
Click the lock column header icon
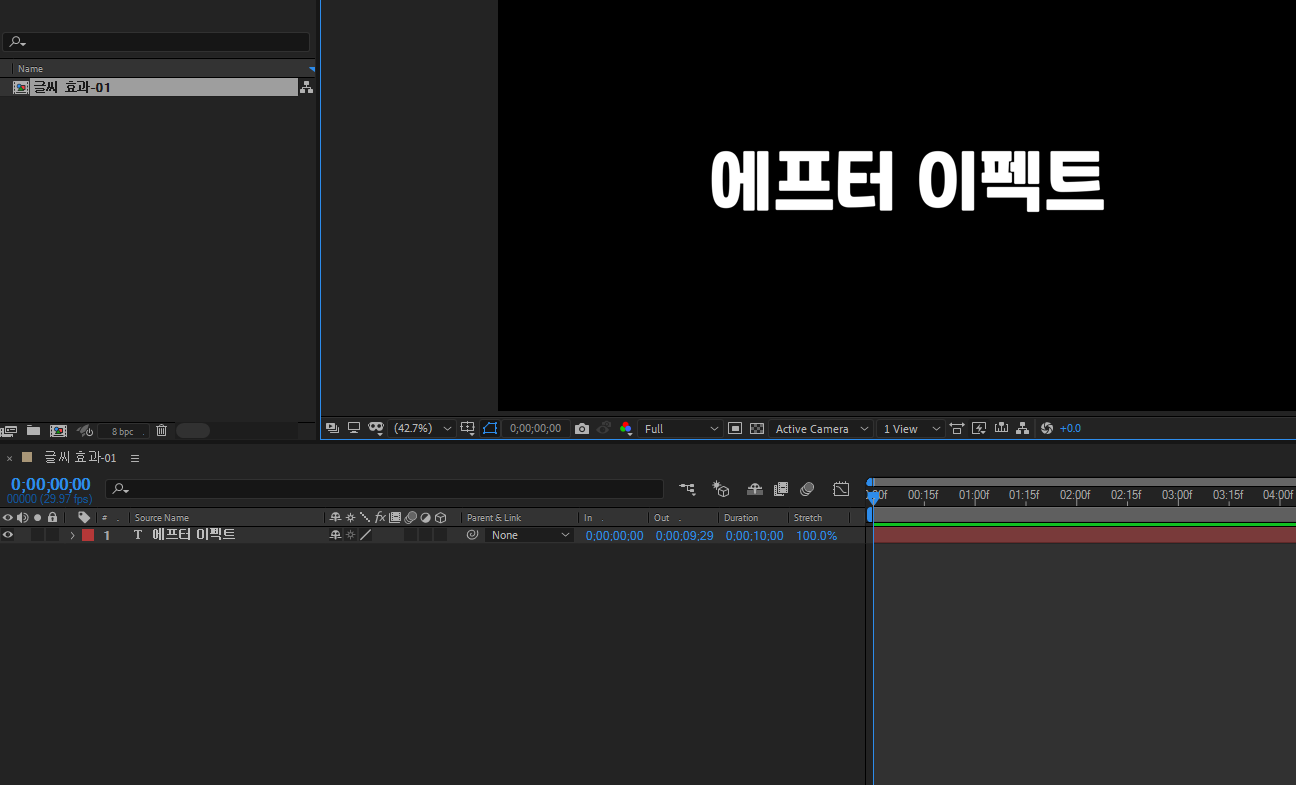(x=52, y=517)
